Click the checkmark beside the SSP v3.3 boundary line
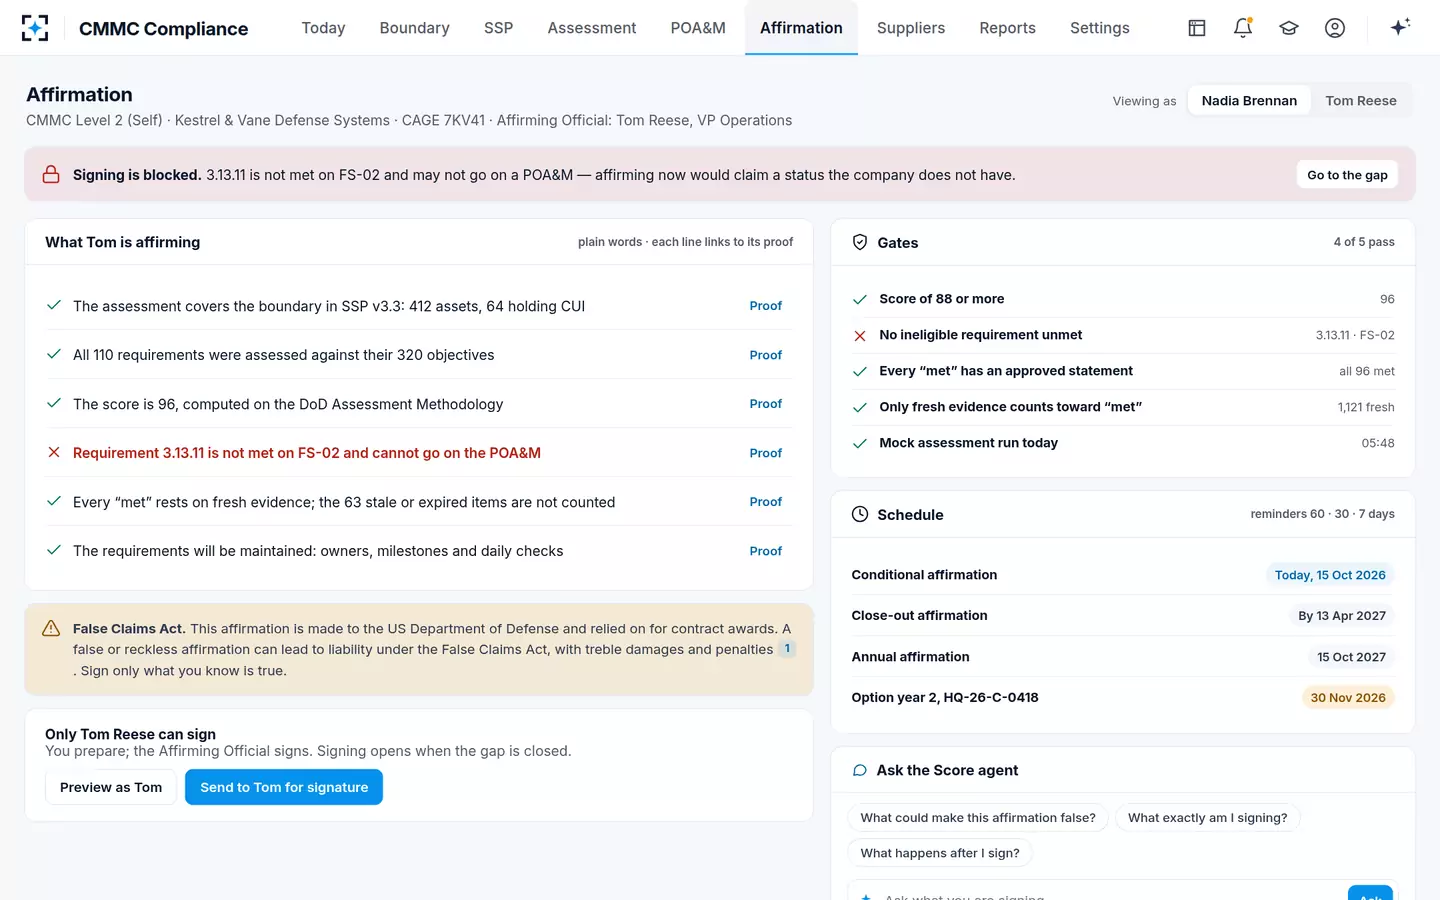 click(x=54, y=306)
